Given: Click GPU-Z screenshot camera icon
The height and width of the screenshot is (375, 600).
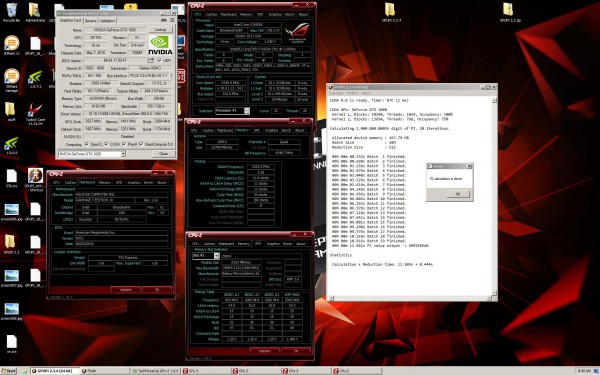Looking at the screenshot, I should (x=164, y=20).
